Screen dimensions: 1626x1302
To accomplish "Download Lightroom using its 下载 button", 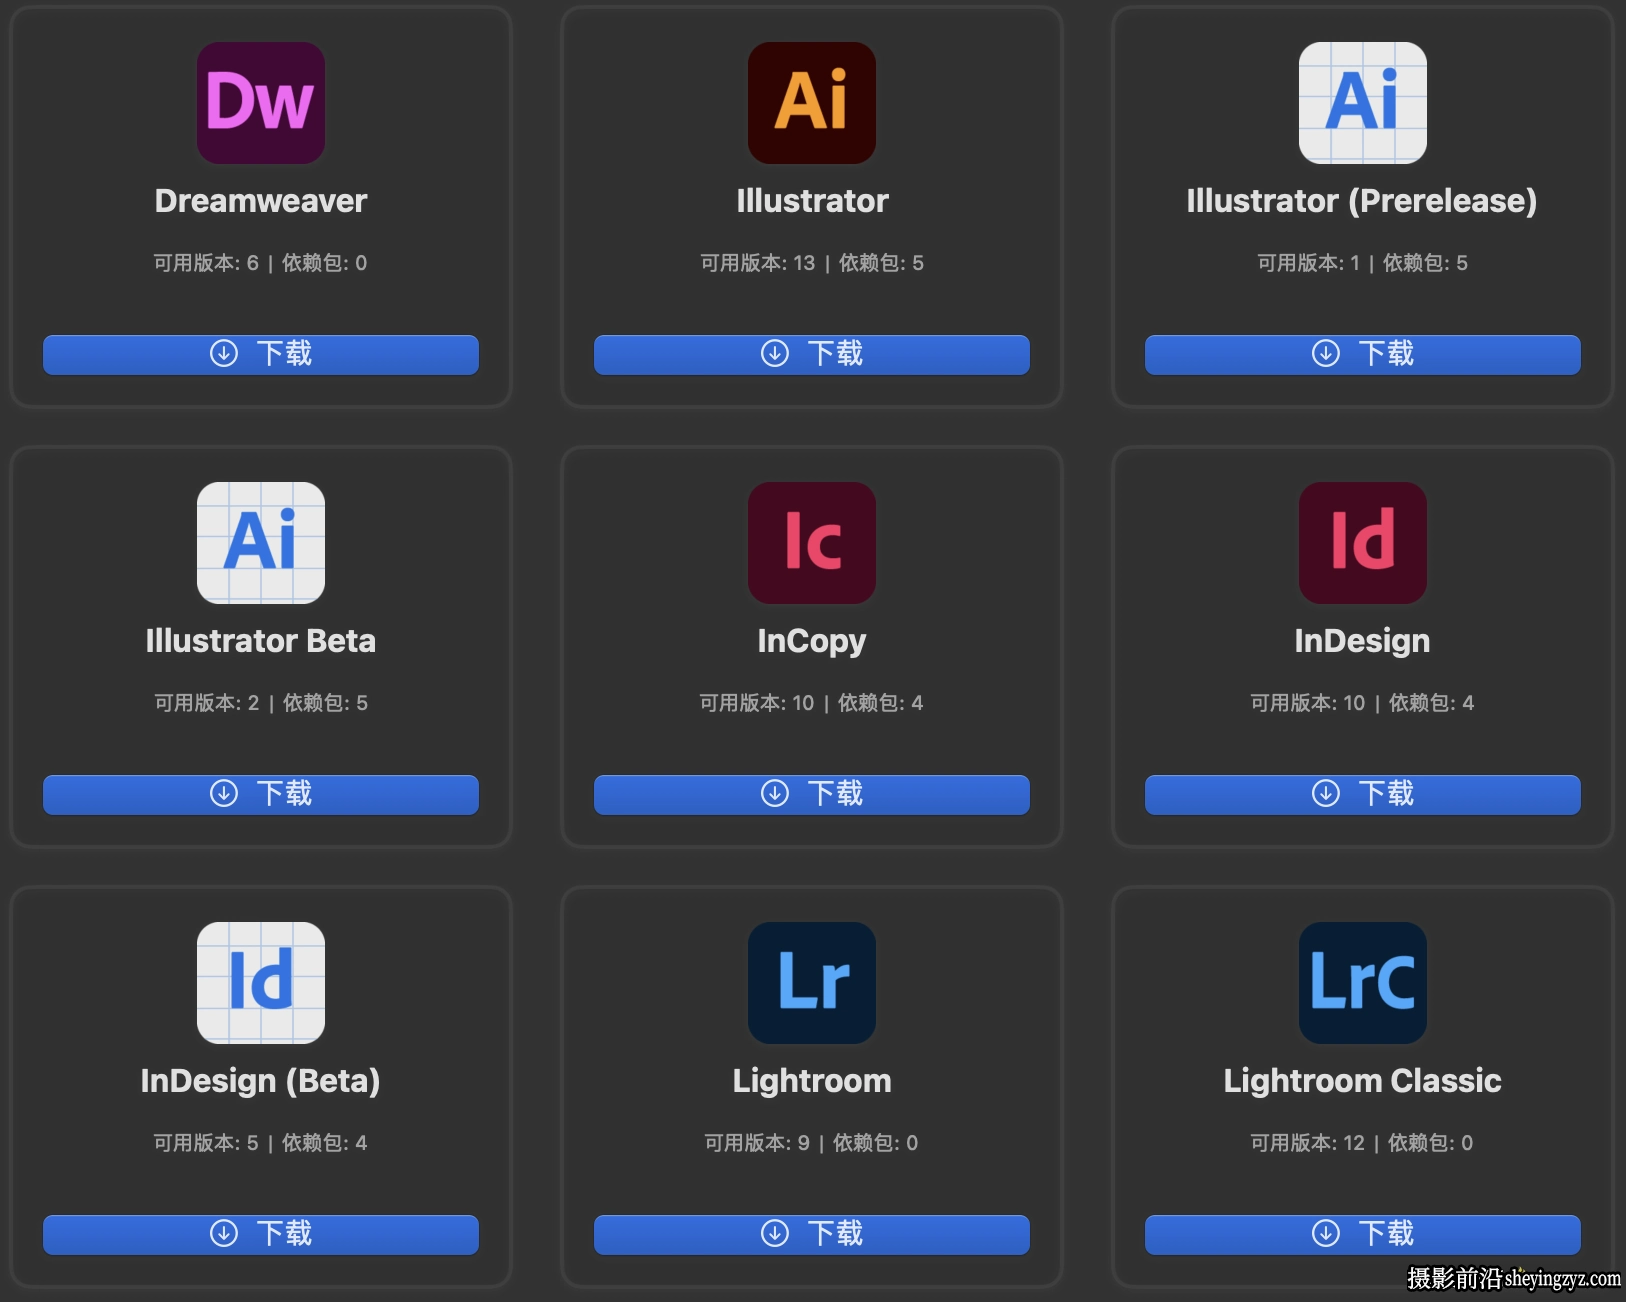I will (812, 1234).
